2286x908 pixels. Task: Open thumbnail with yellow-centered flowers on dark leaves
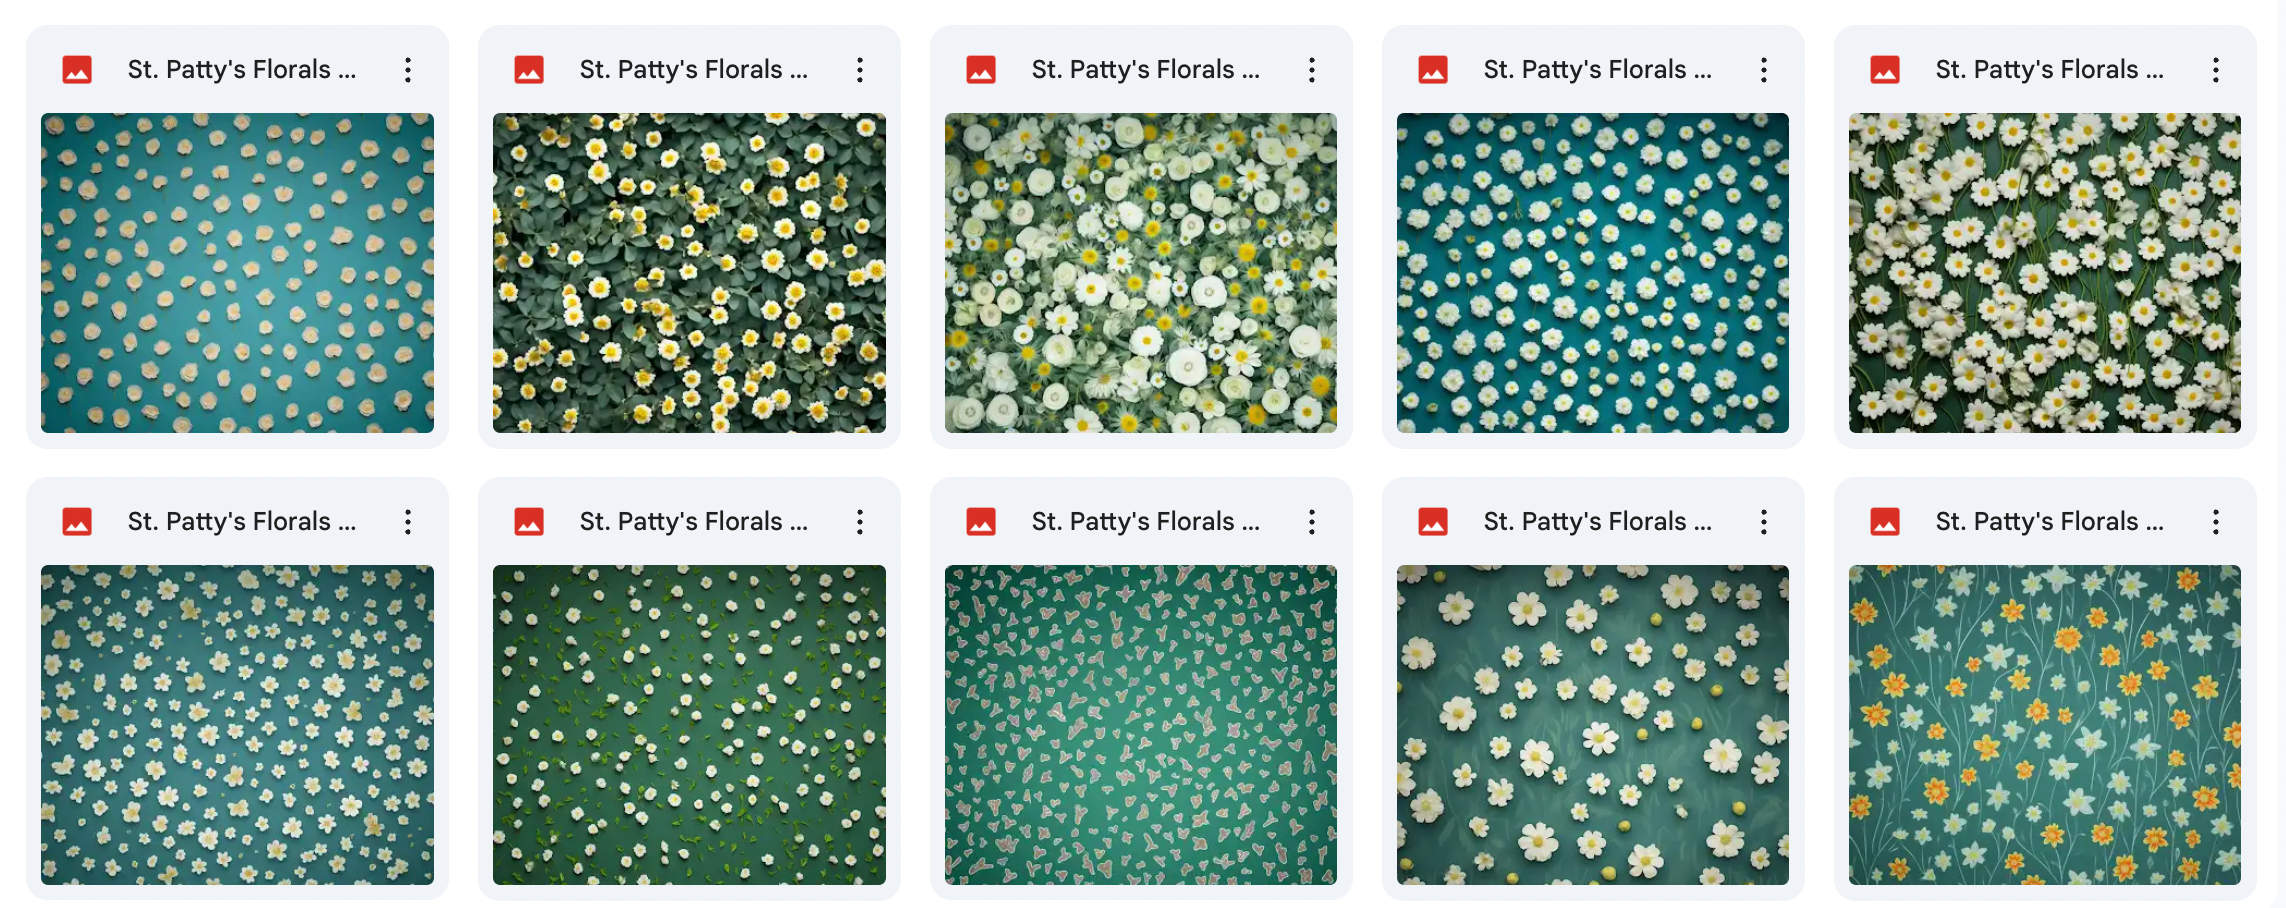[689, 273]
